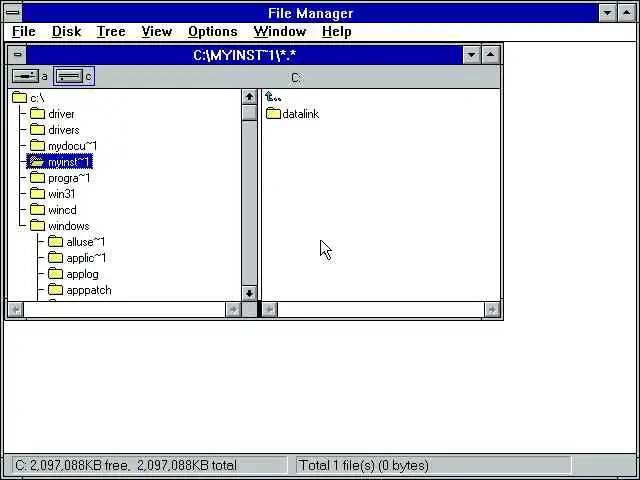Click folder icon beside windows
This screenshot has width=640, height=480.
click(37, 225)
